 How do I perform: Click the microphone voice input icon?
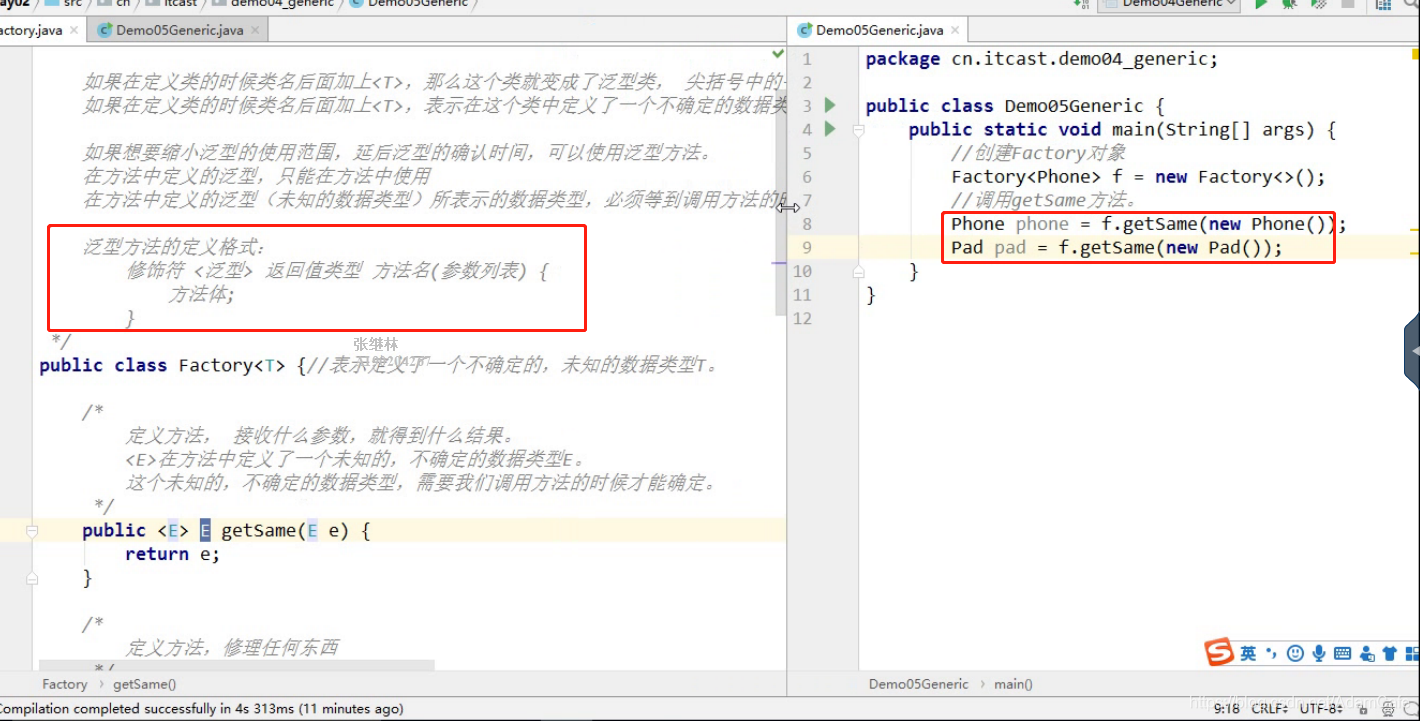click(x=1319, y=653)
